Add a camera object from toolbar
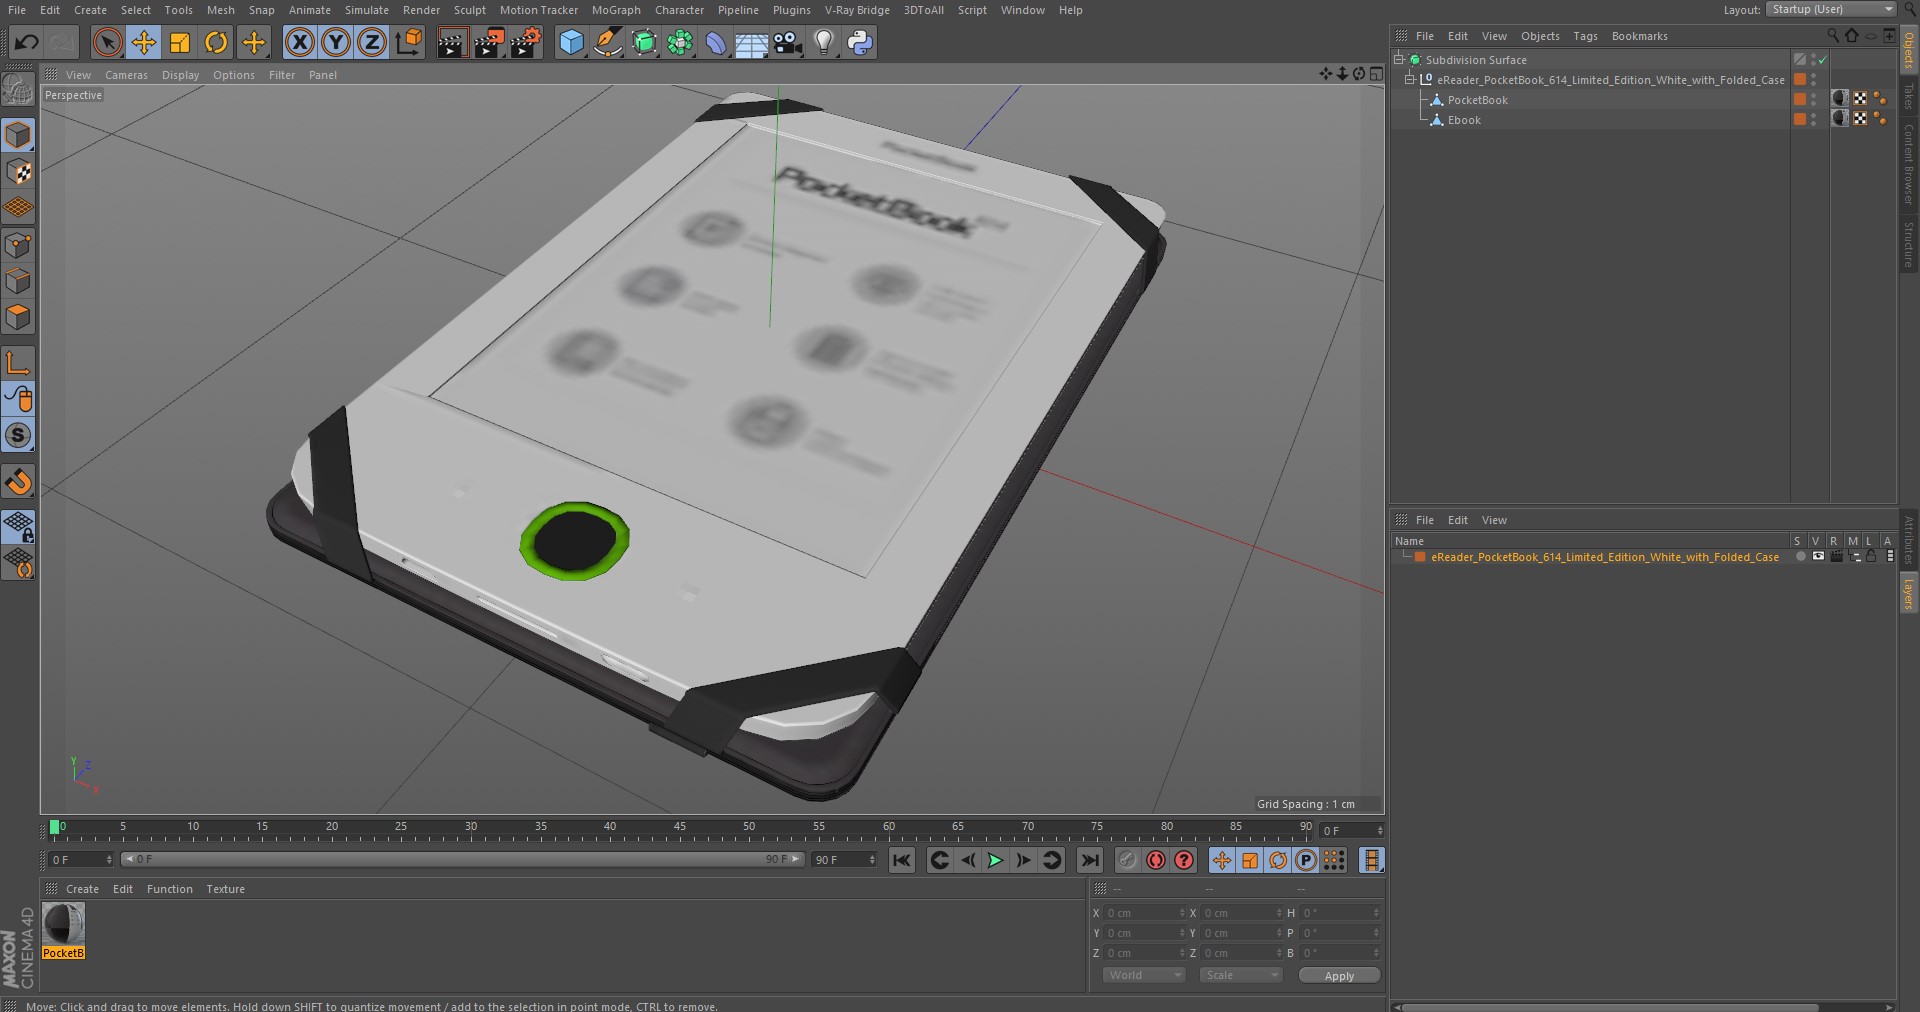This screenshot has height=1012, width=1920. (x=787, y=42)
